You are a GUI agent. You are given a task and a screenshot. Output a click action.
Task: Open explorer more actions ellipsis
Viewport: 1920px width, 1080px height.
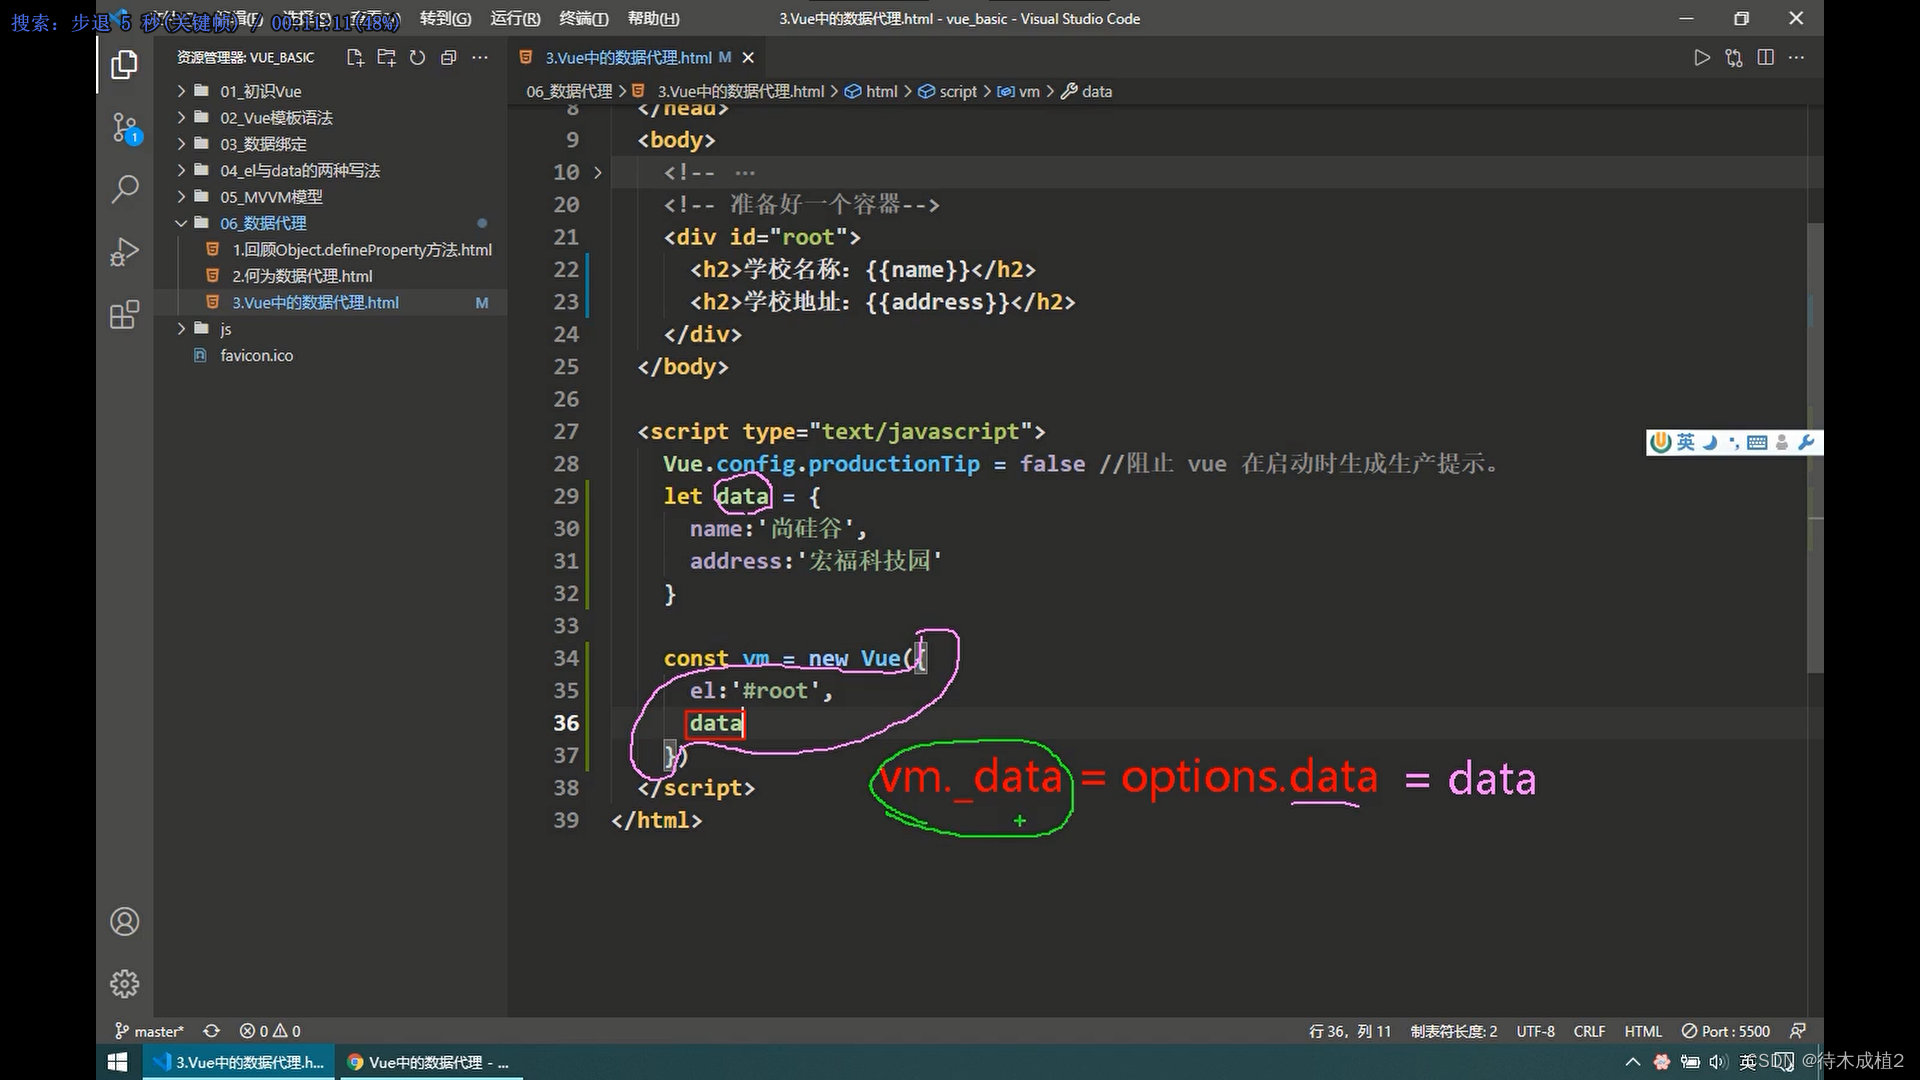(x=480, y=58)
